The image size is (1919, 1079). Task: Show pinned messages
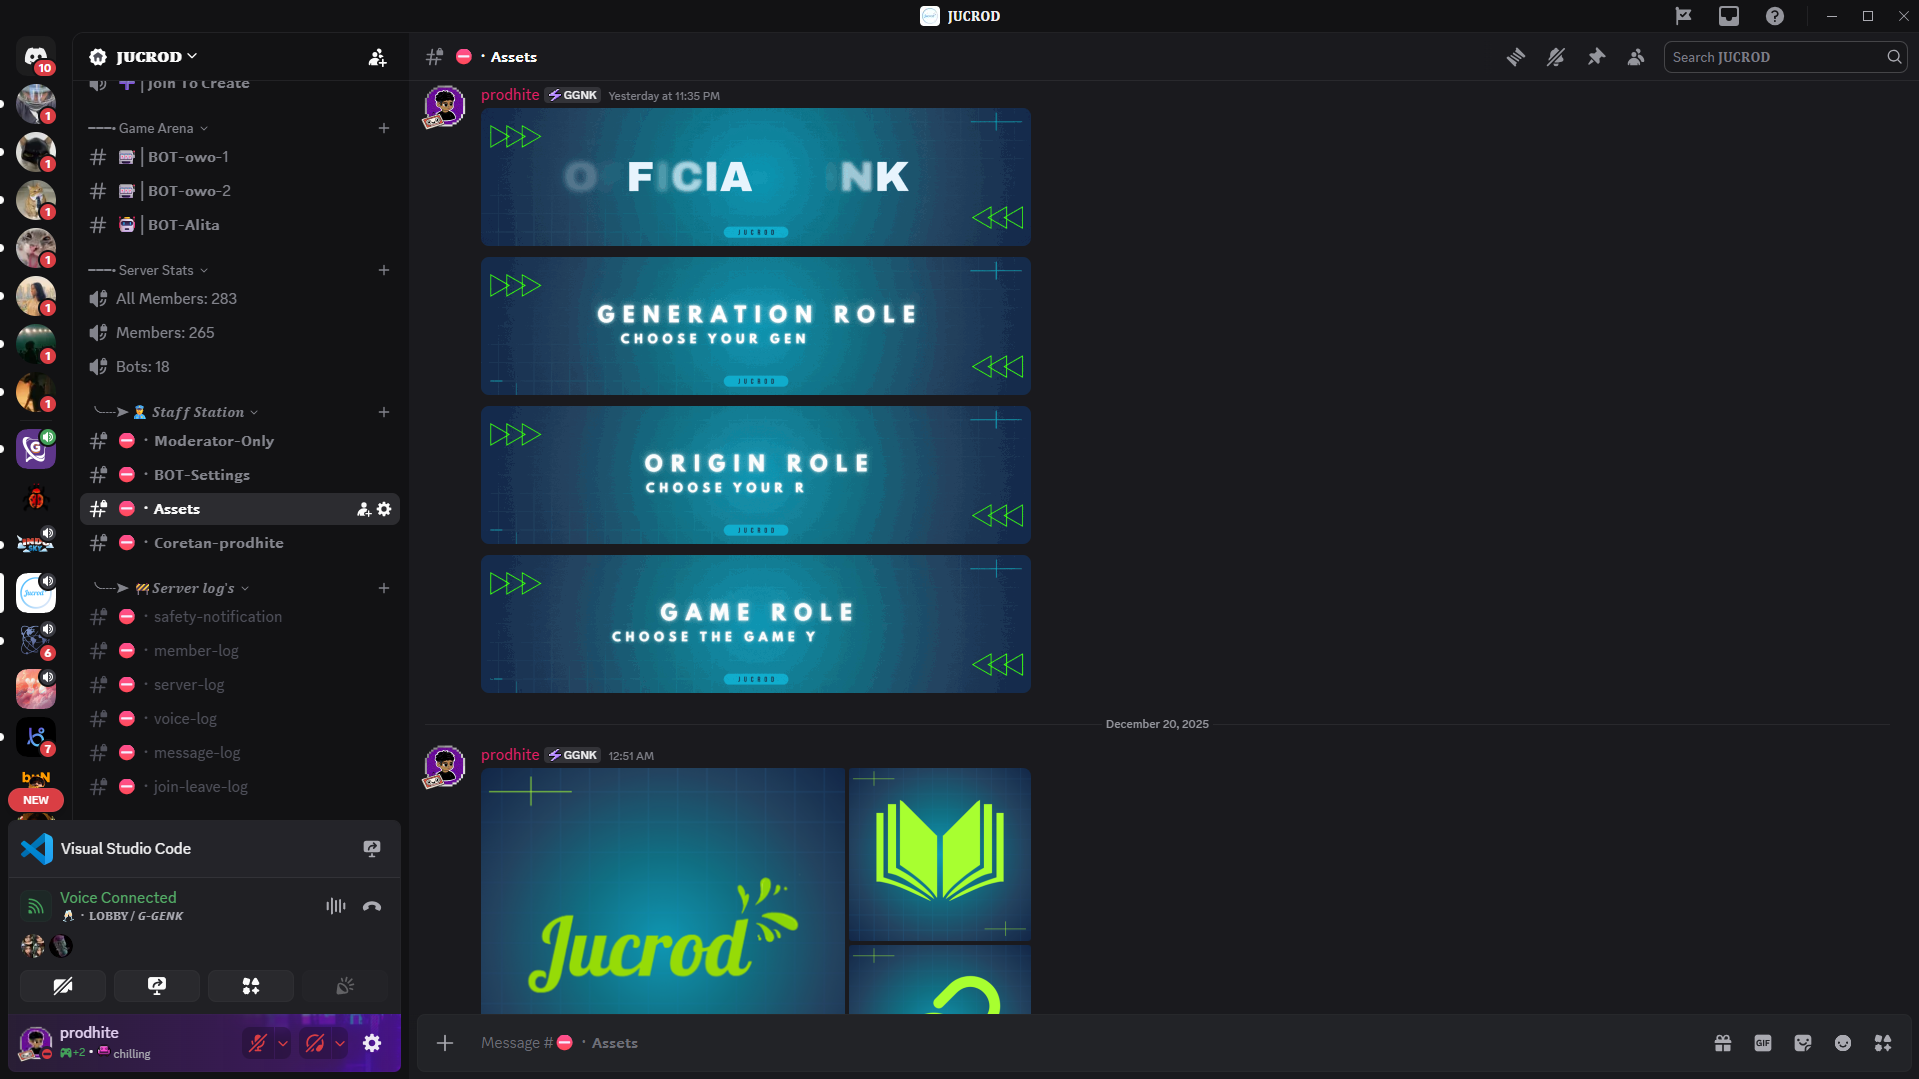pyautogui.click(x=1596, y=57)
